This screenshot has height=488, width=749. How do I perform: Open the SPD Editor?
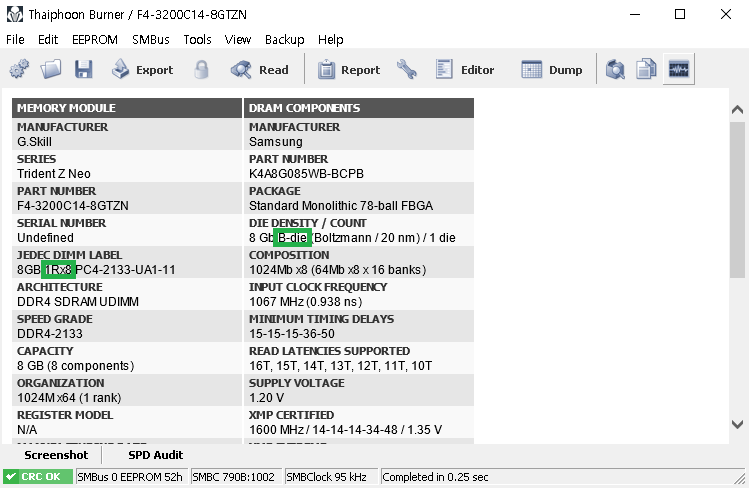click(465, 70)
